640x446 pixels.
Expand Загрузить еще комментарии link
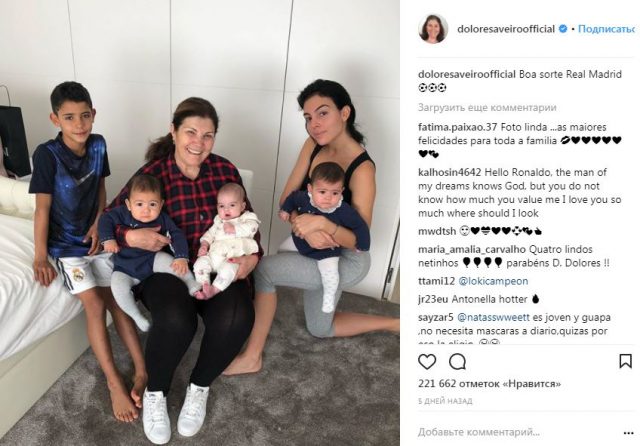click(487, 108)
